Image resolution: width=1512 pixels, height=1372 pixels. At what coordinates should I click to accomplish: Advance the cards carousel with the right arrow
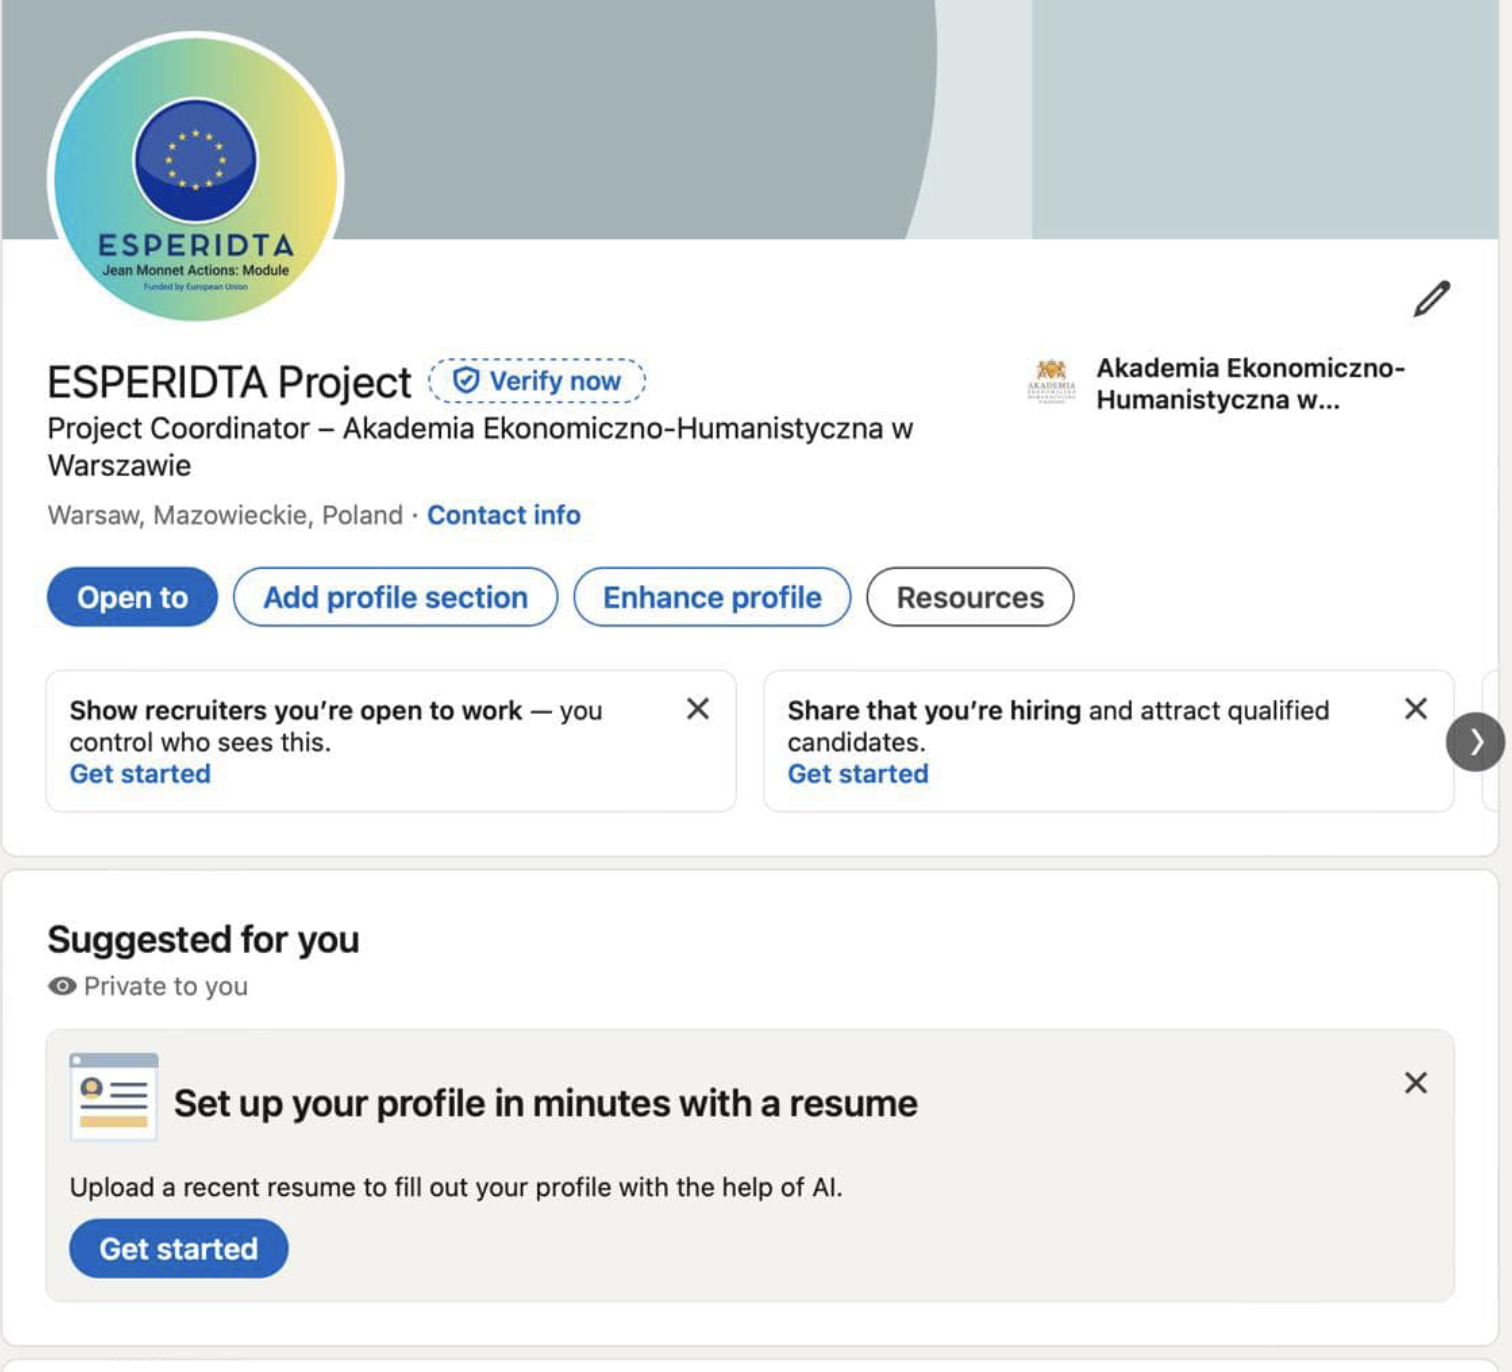[1475, 742]
